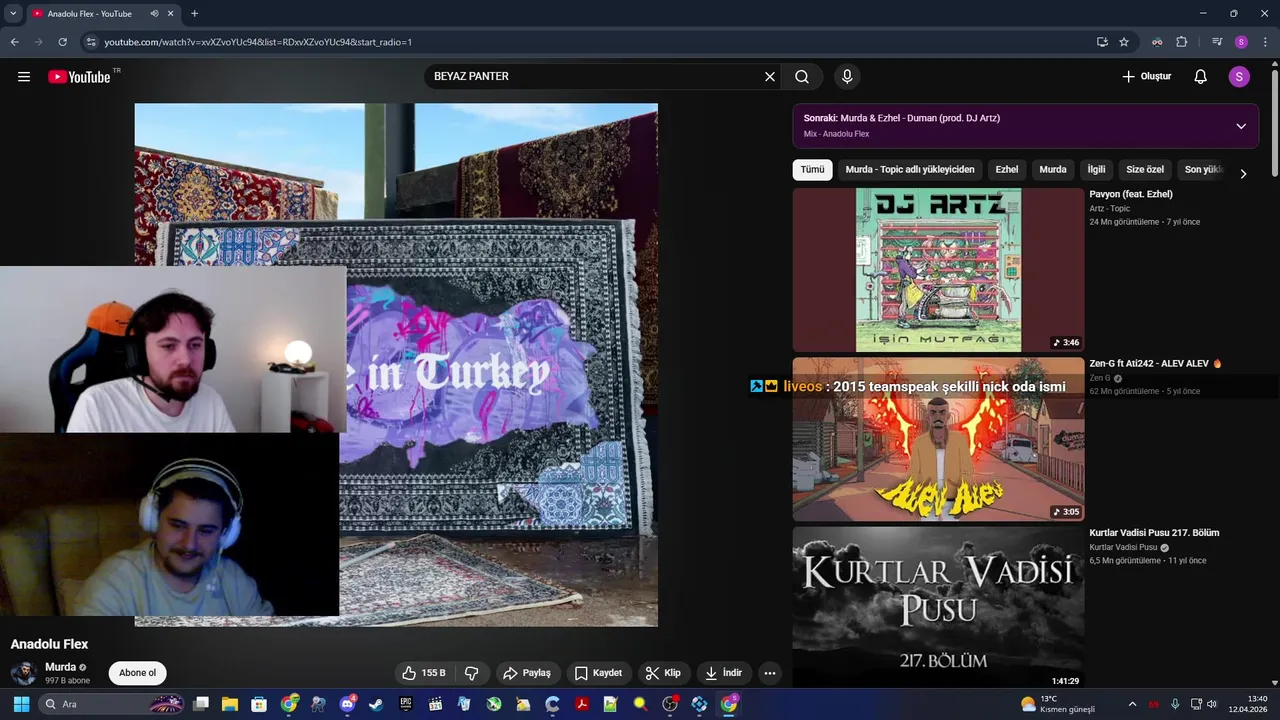The image size is (1280, 720).
Task: Go to the YouTube home logo
Action: tap(79, 77)
